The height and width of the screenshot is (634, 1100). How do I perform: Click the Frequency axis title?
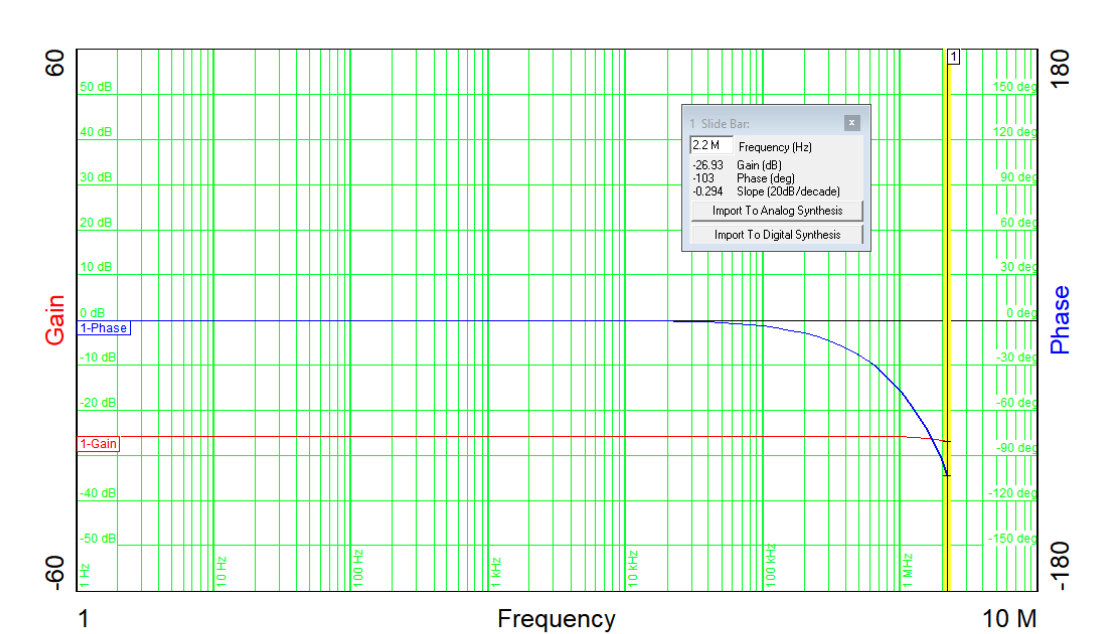[556, 618]
